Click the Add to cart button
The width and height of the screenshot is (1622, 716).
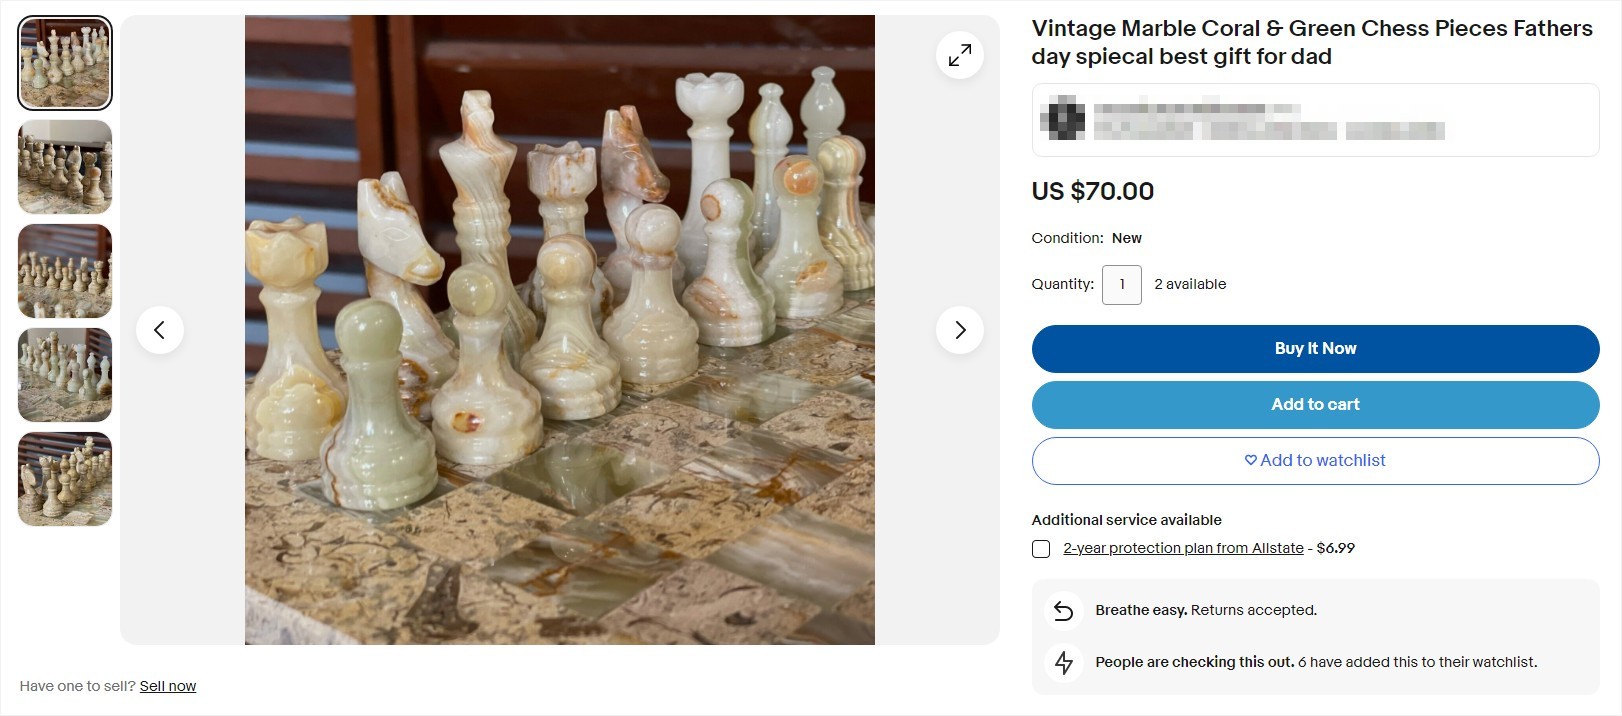coord(1315,404)
